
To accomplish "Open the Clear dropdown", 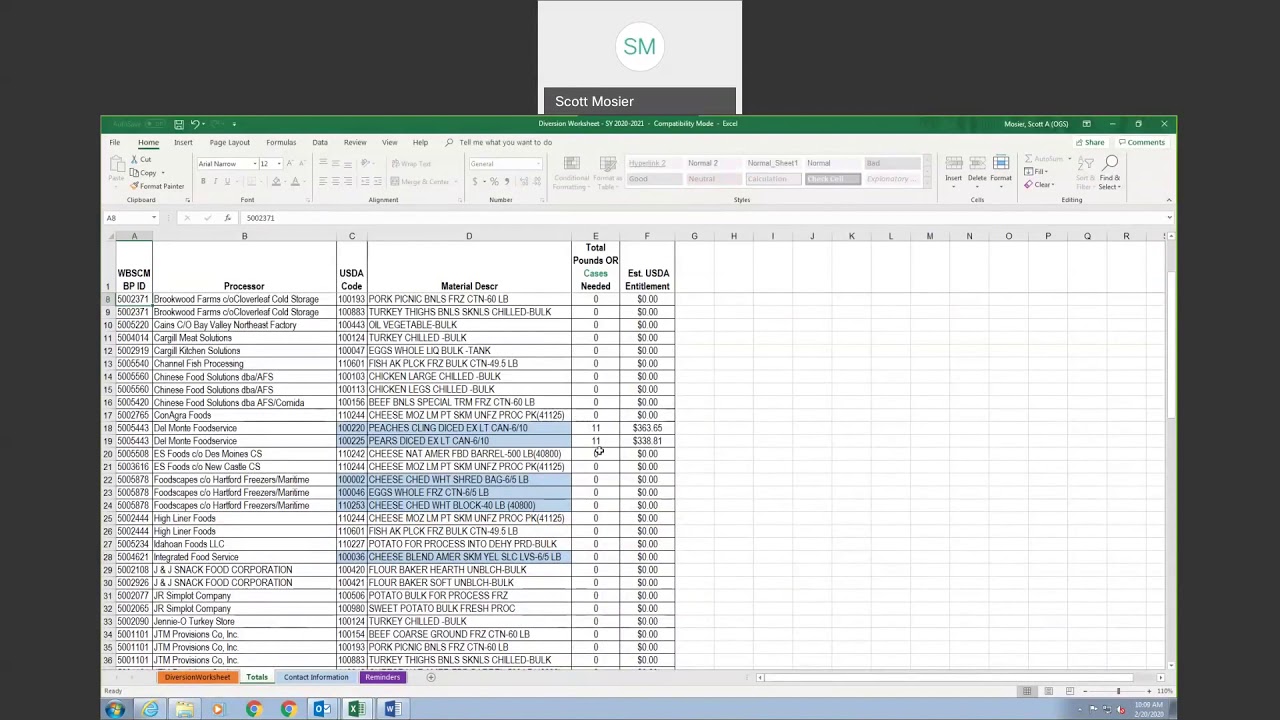I will coord(1039,185).
